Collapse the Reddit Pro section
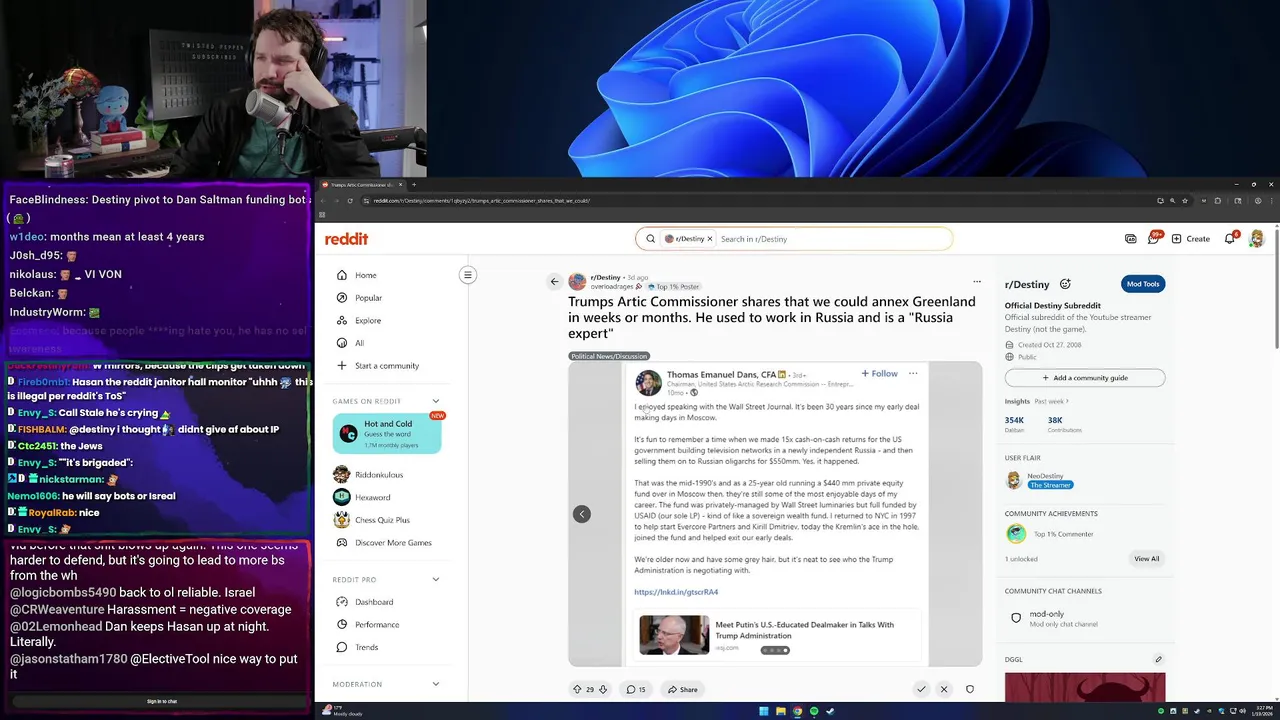Image resolution: width=1280 pixels, height=720 pixels. click(436, 579)
